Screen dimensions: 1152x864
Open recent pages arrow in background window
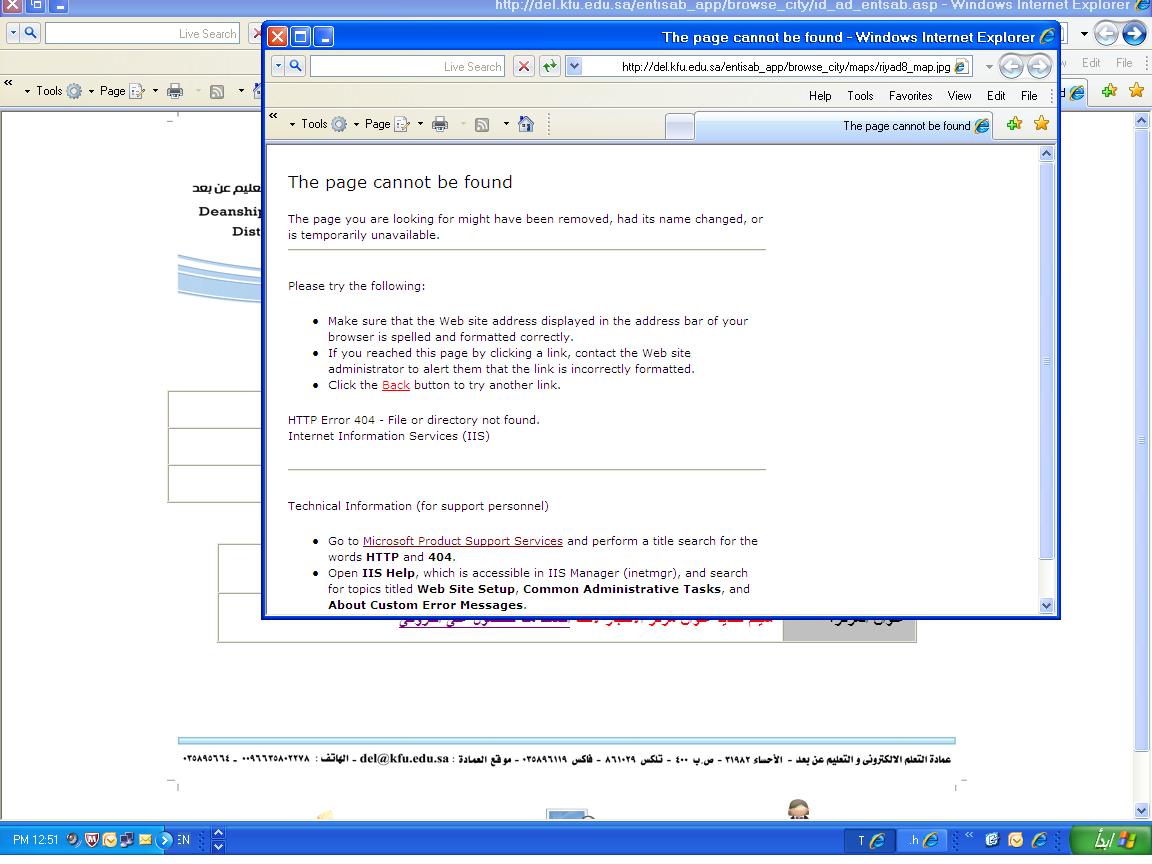1084,34
